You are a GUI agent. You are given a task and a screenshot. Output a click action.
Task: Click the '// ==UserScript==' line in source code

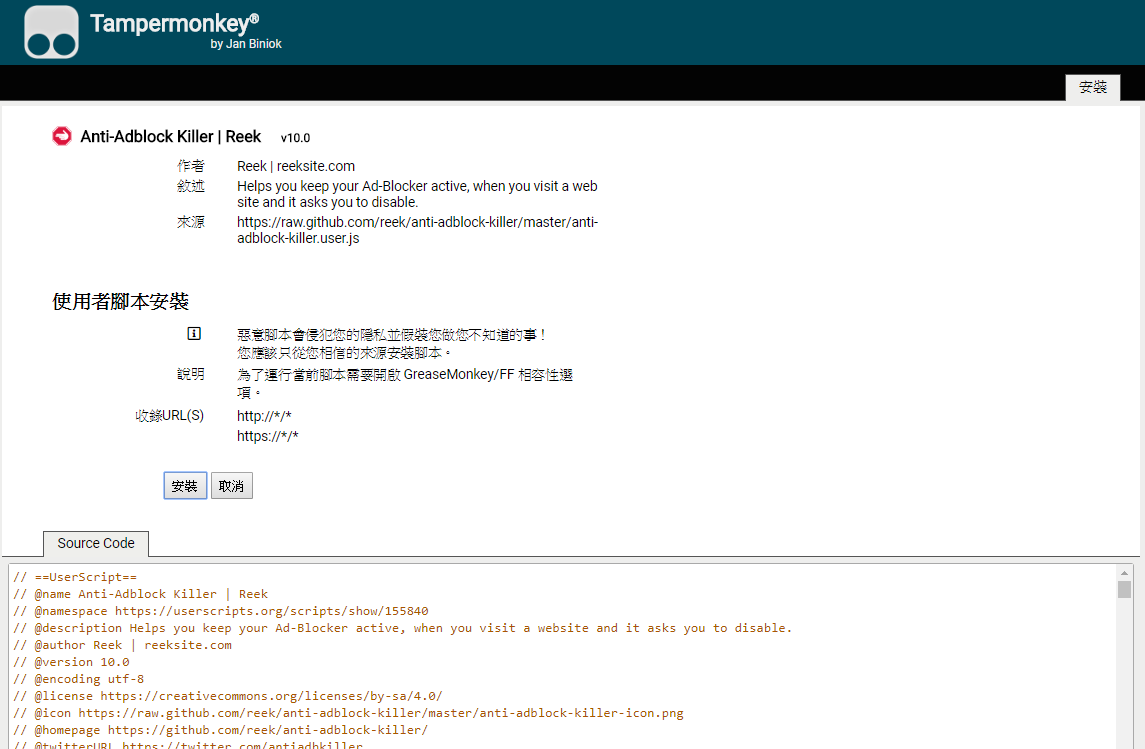[x=74, y=577]
